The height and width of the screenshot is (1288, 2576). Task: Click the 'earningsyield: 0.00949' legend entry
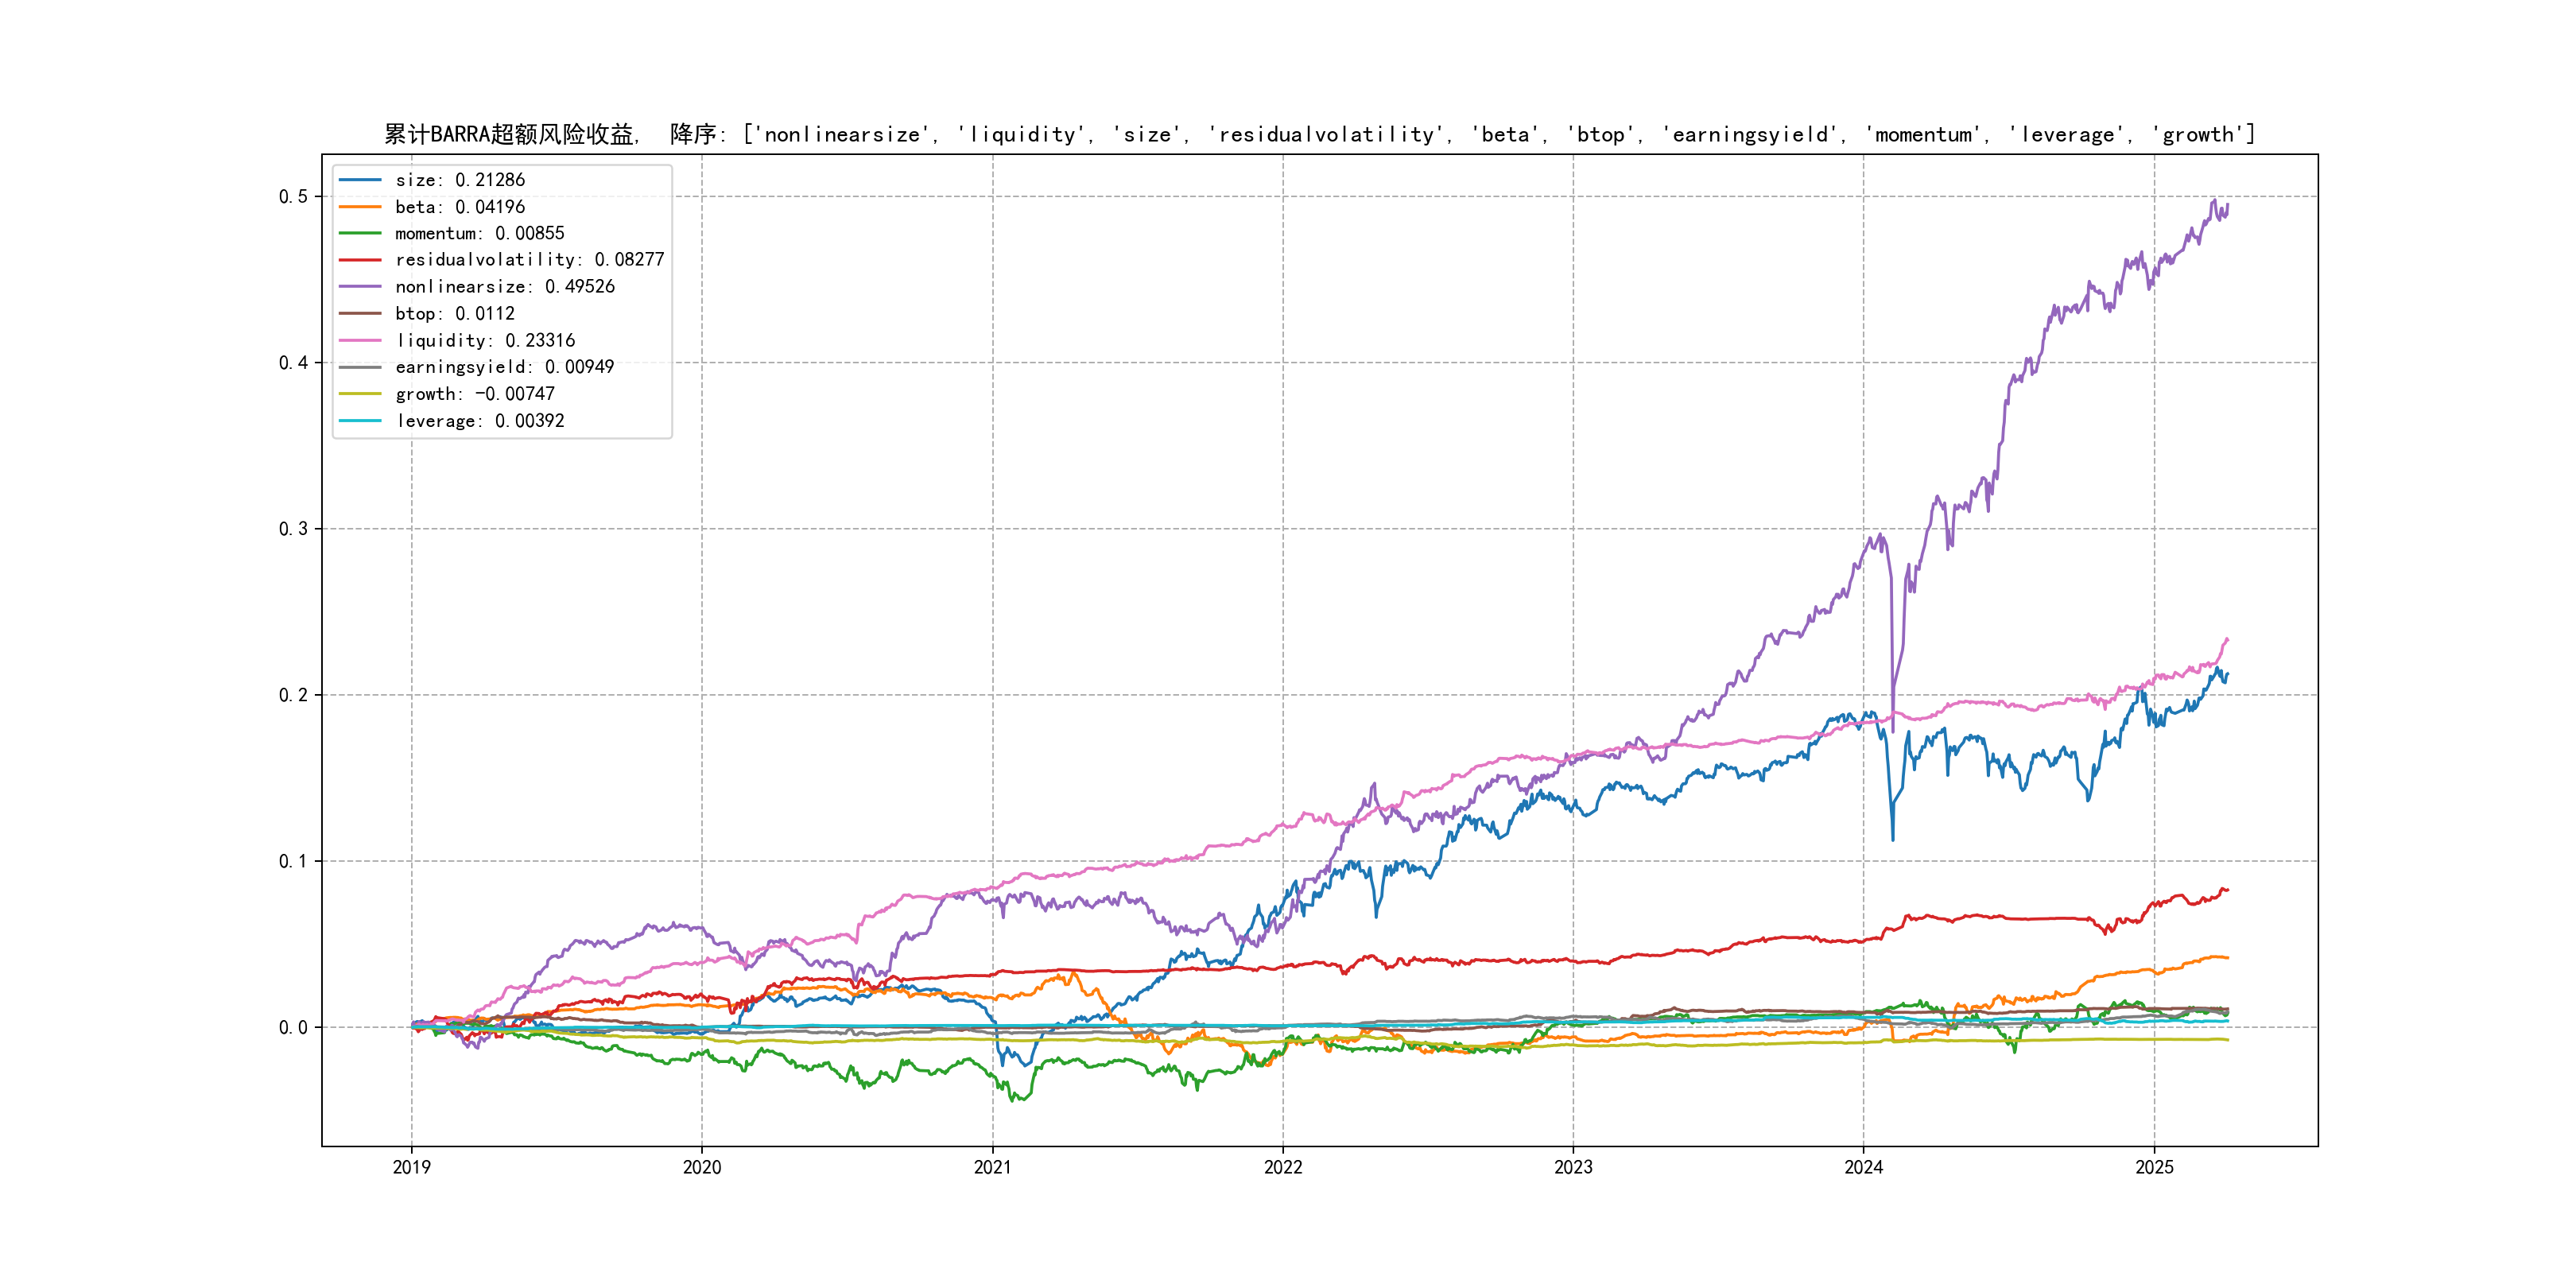504,367
